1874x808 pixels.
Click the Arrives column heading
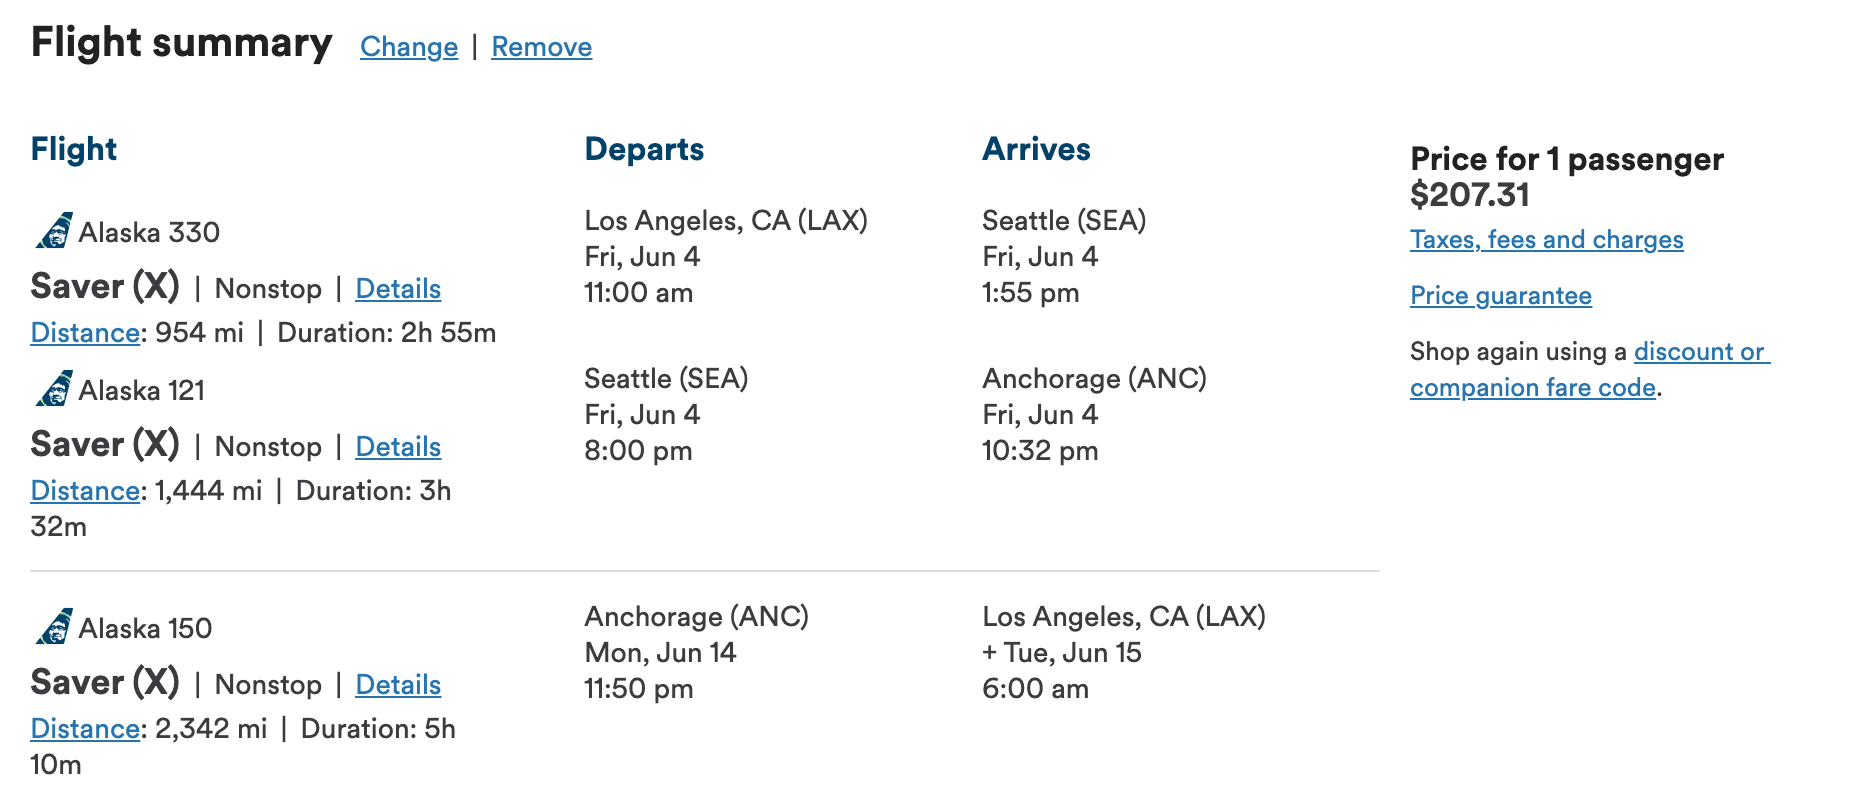point(1036,149)
